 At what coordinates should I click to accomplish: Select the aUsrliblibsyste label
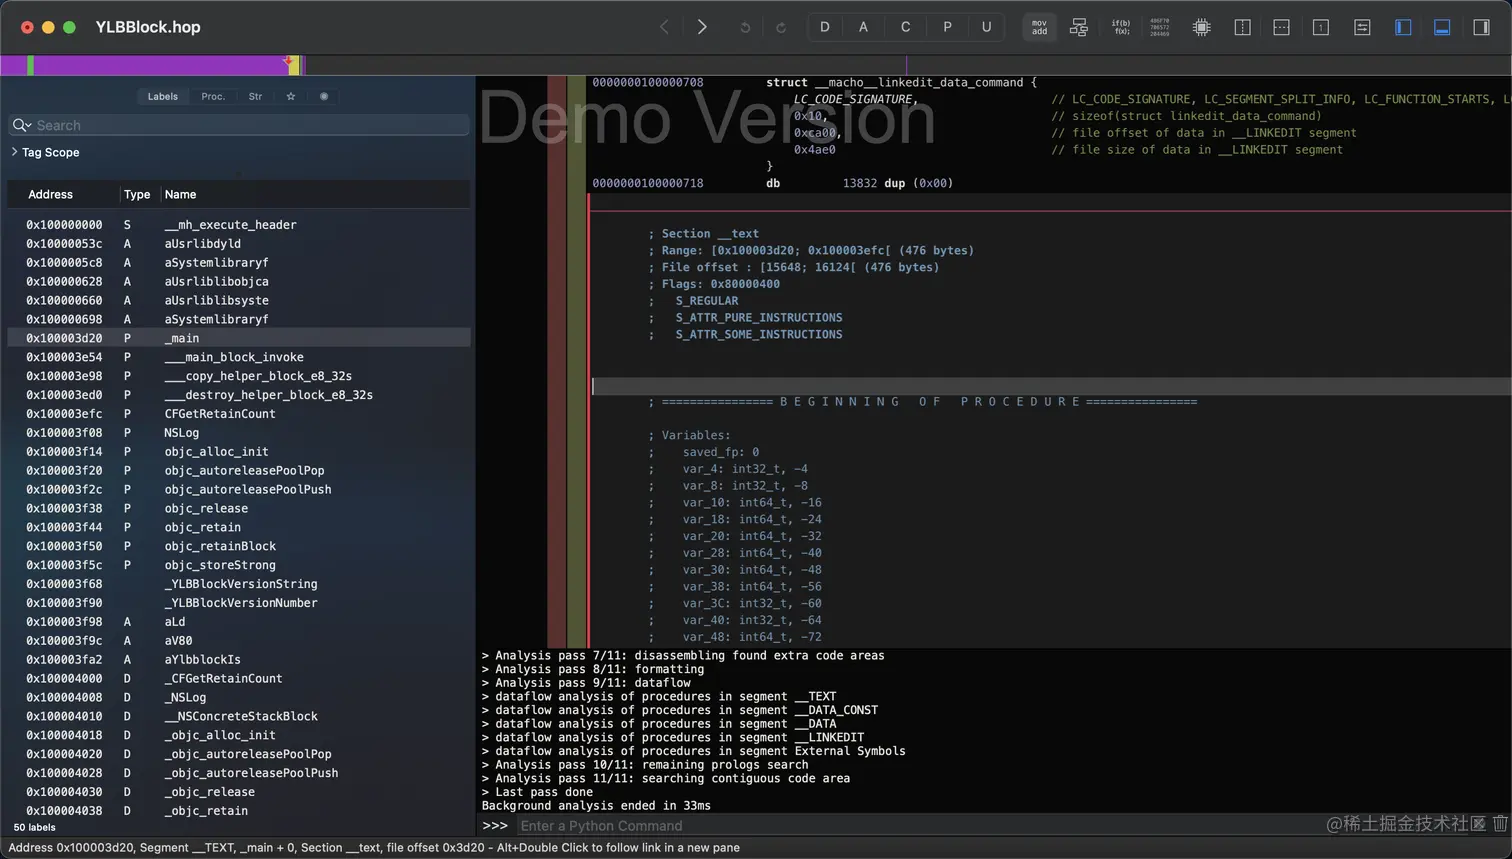(x=239, y=301)
